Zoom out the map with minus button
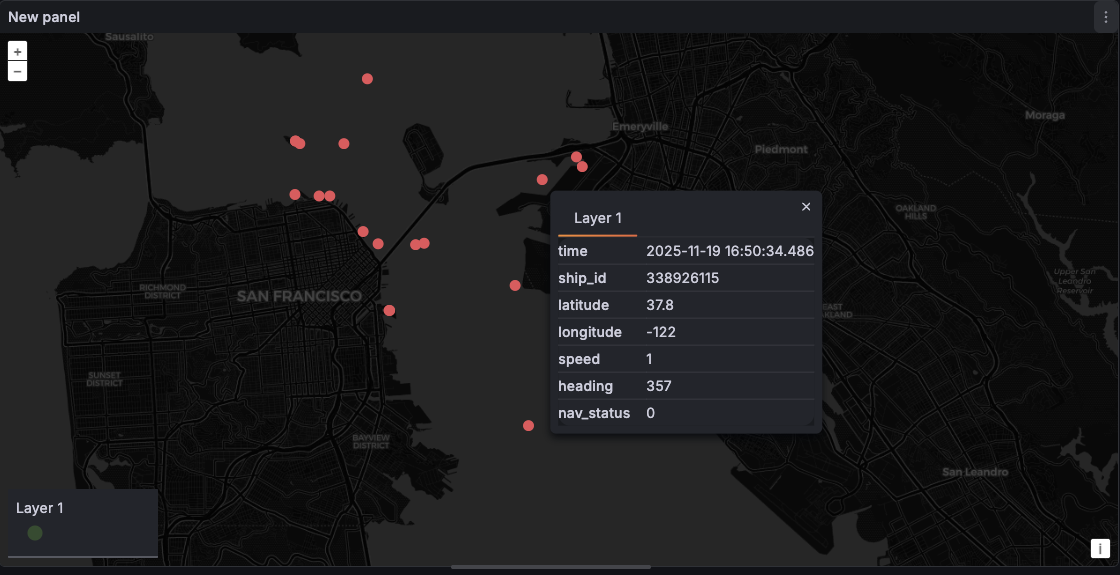This screenshot has width=1120, height=575. pos(17,71)
